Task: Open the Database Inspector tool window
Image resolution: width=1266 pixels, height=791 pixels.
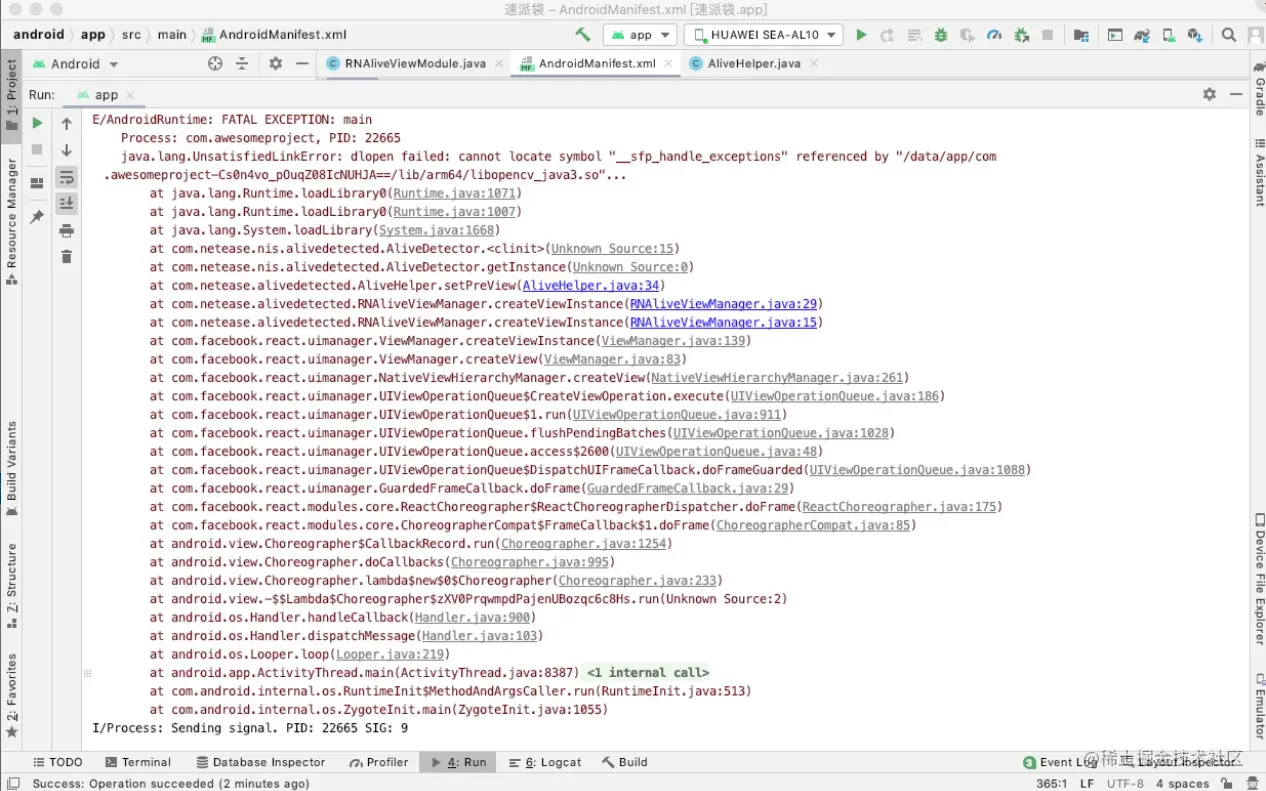Action: tap(260, 762)
